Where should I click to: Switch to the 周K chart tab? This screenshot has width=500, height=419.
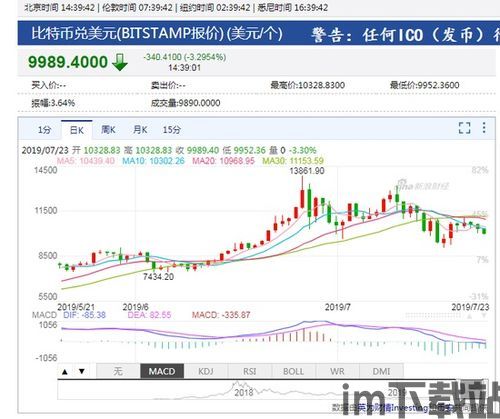(108, 130)
